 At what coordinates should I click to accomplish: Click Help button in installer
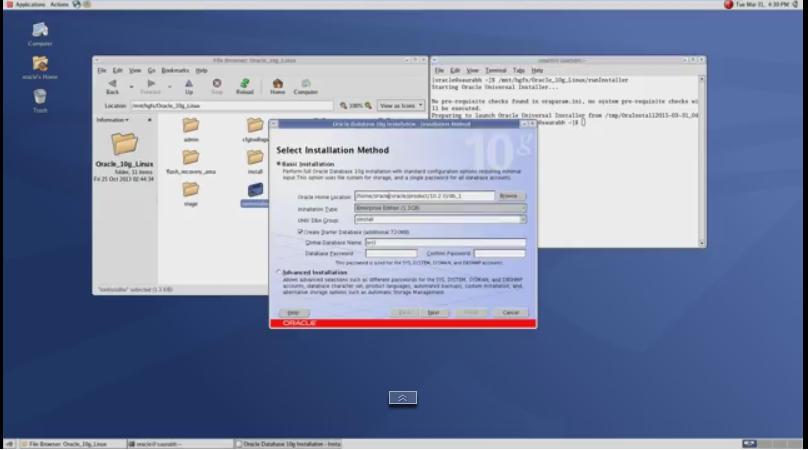(x=293, y=313)
